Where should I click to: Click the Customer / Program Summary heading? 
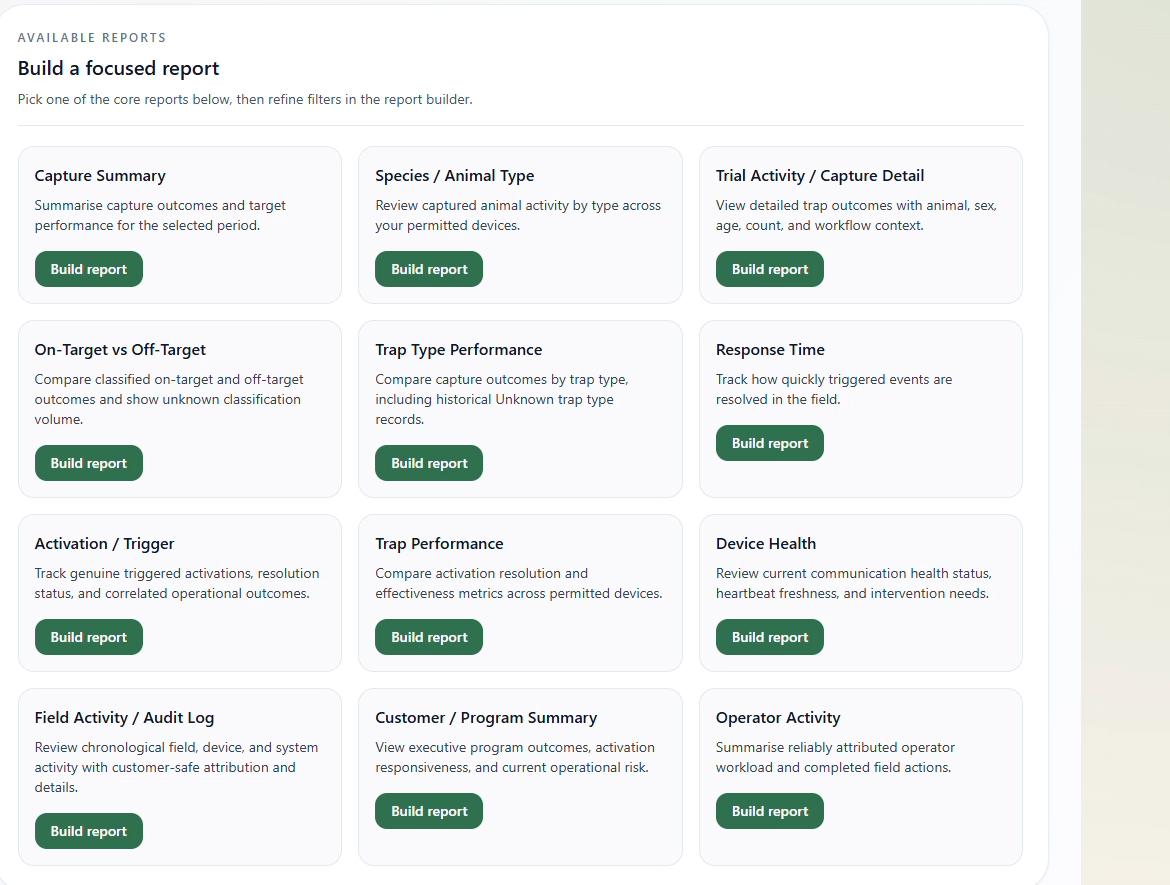point(486,718)
